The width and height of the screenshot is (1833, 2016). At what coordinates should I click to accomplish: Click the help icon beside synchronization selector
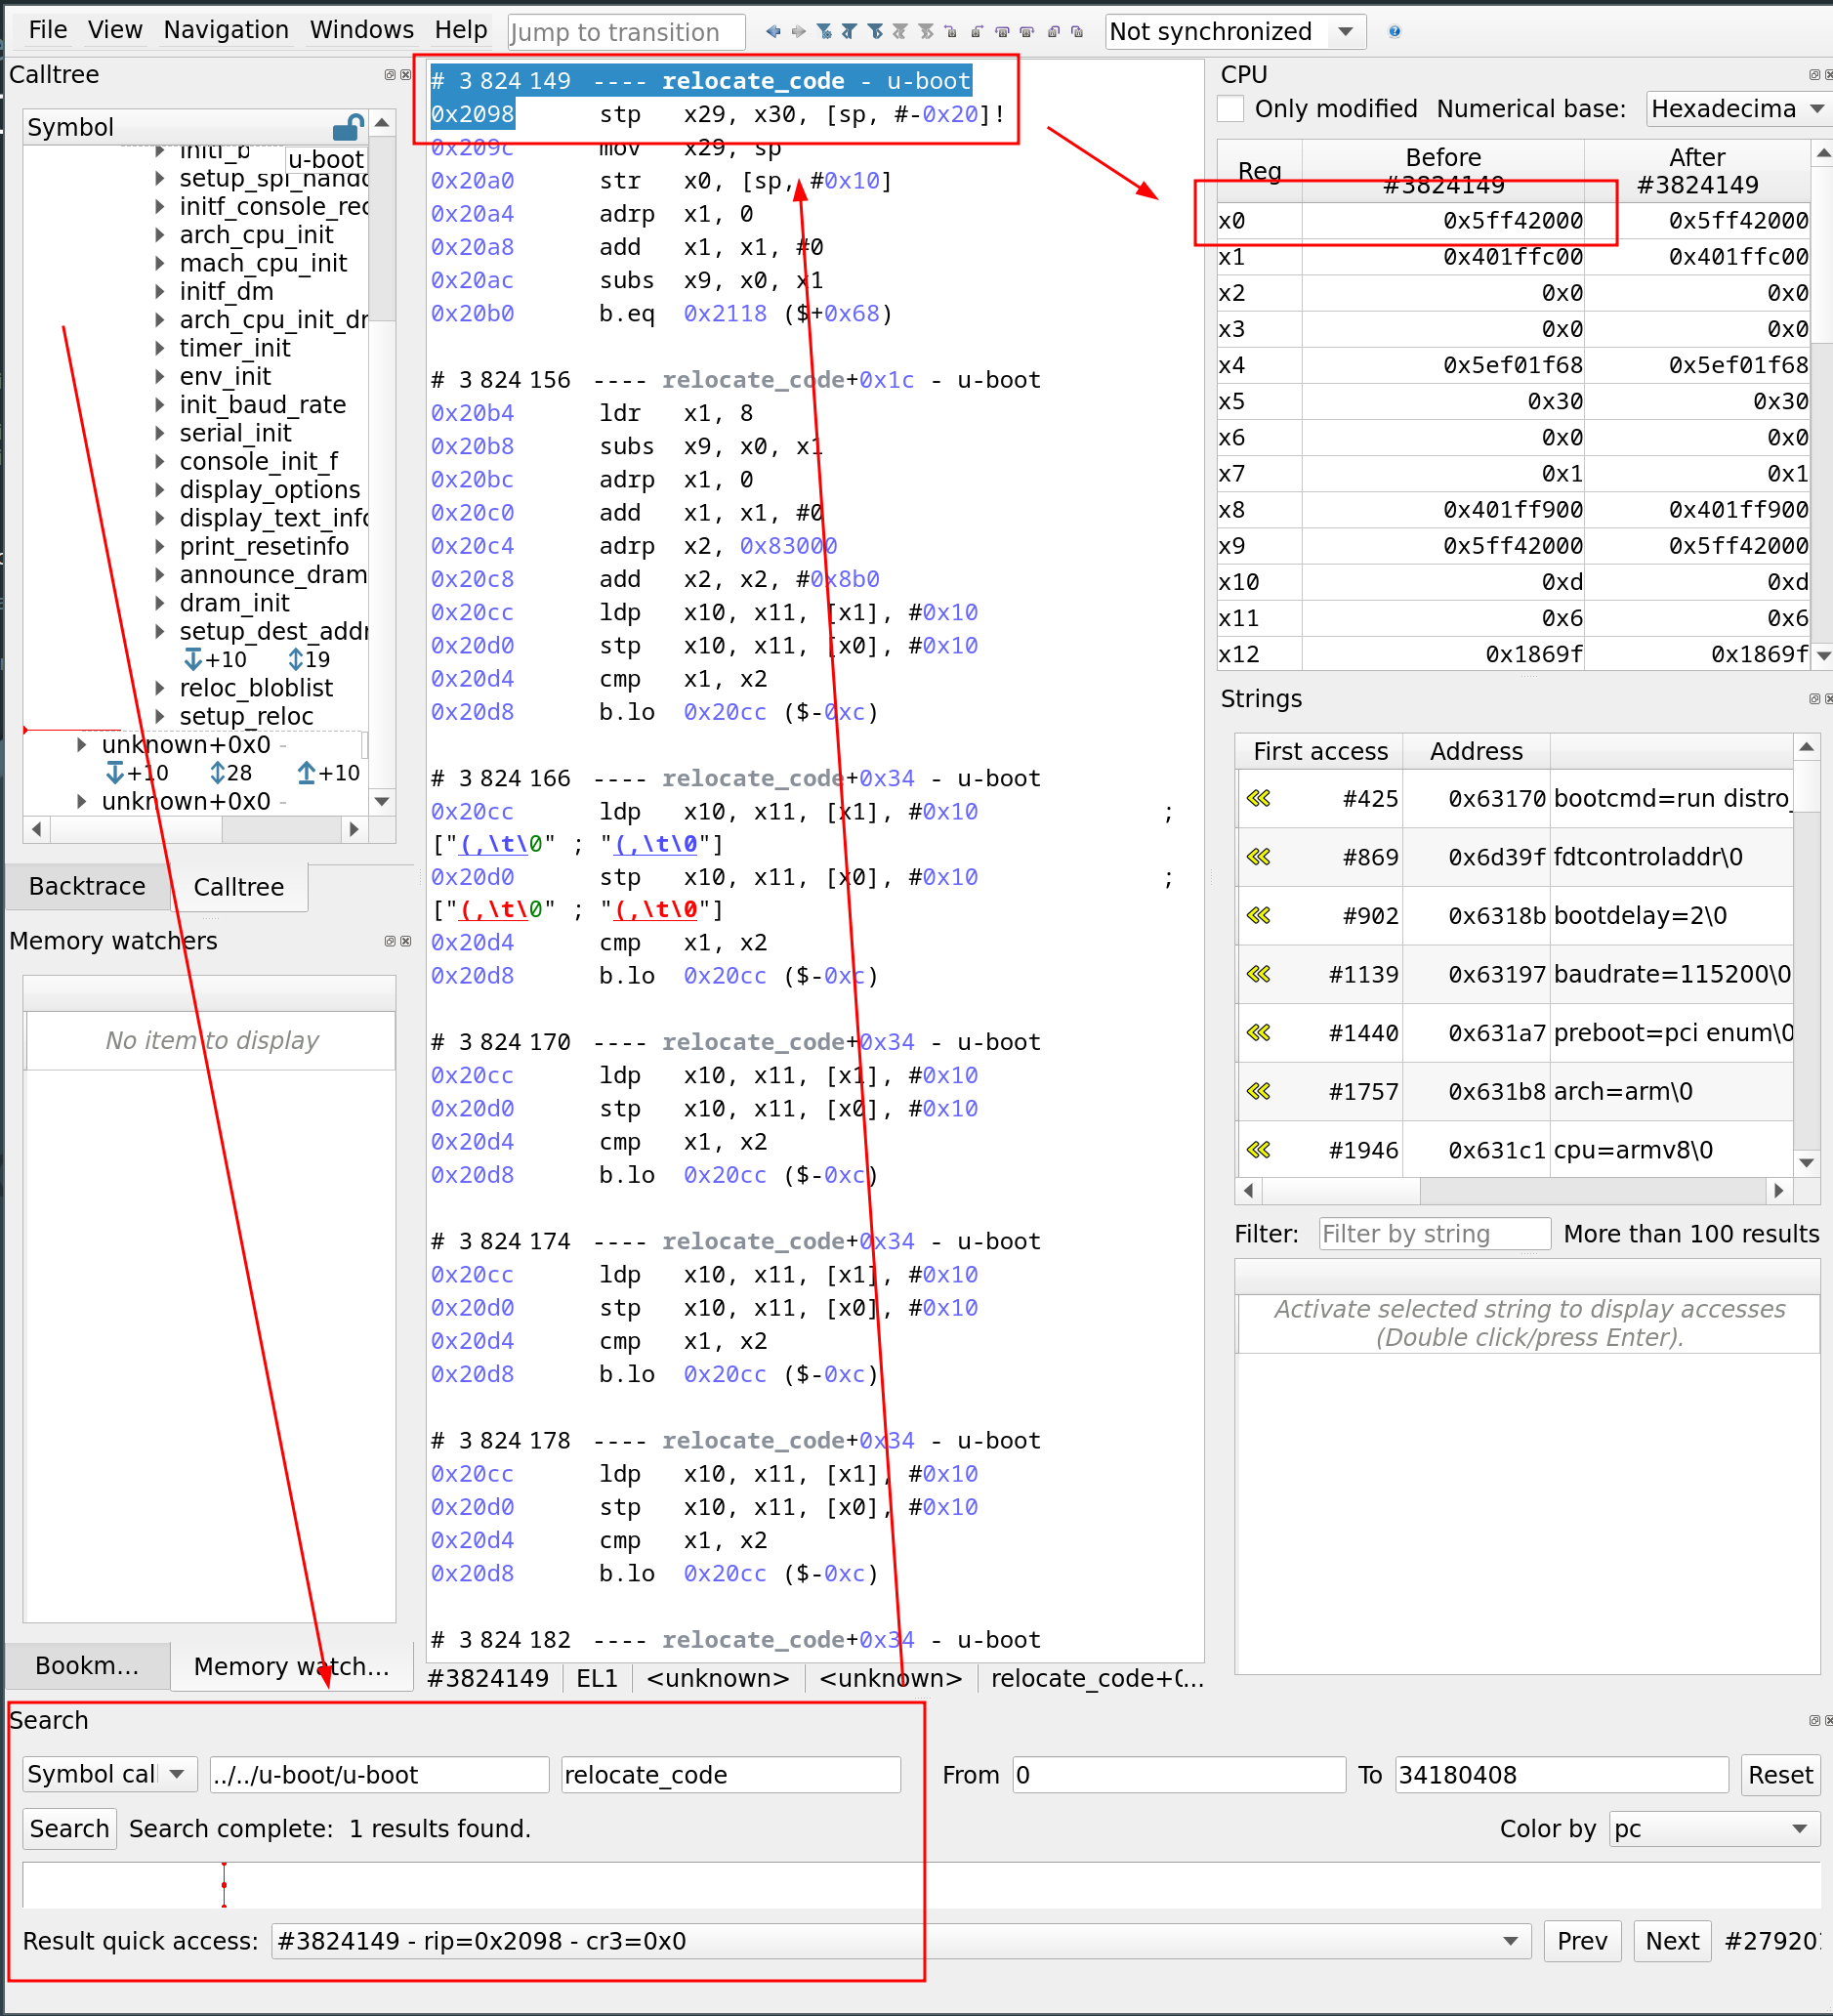pyautogui.click(x=1393, y=31)
